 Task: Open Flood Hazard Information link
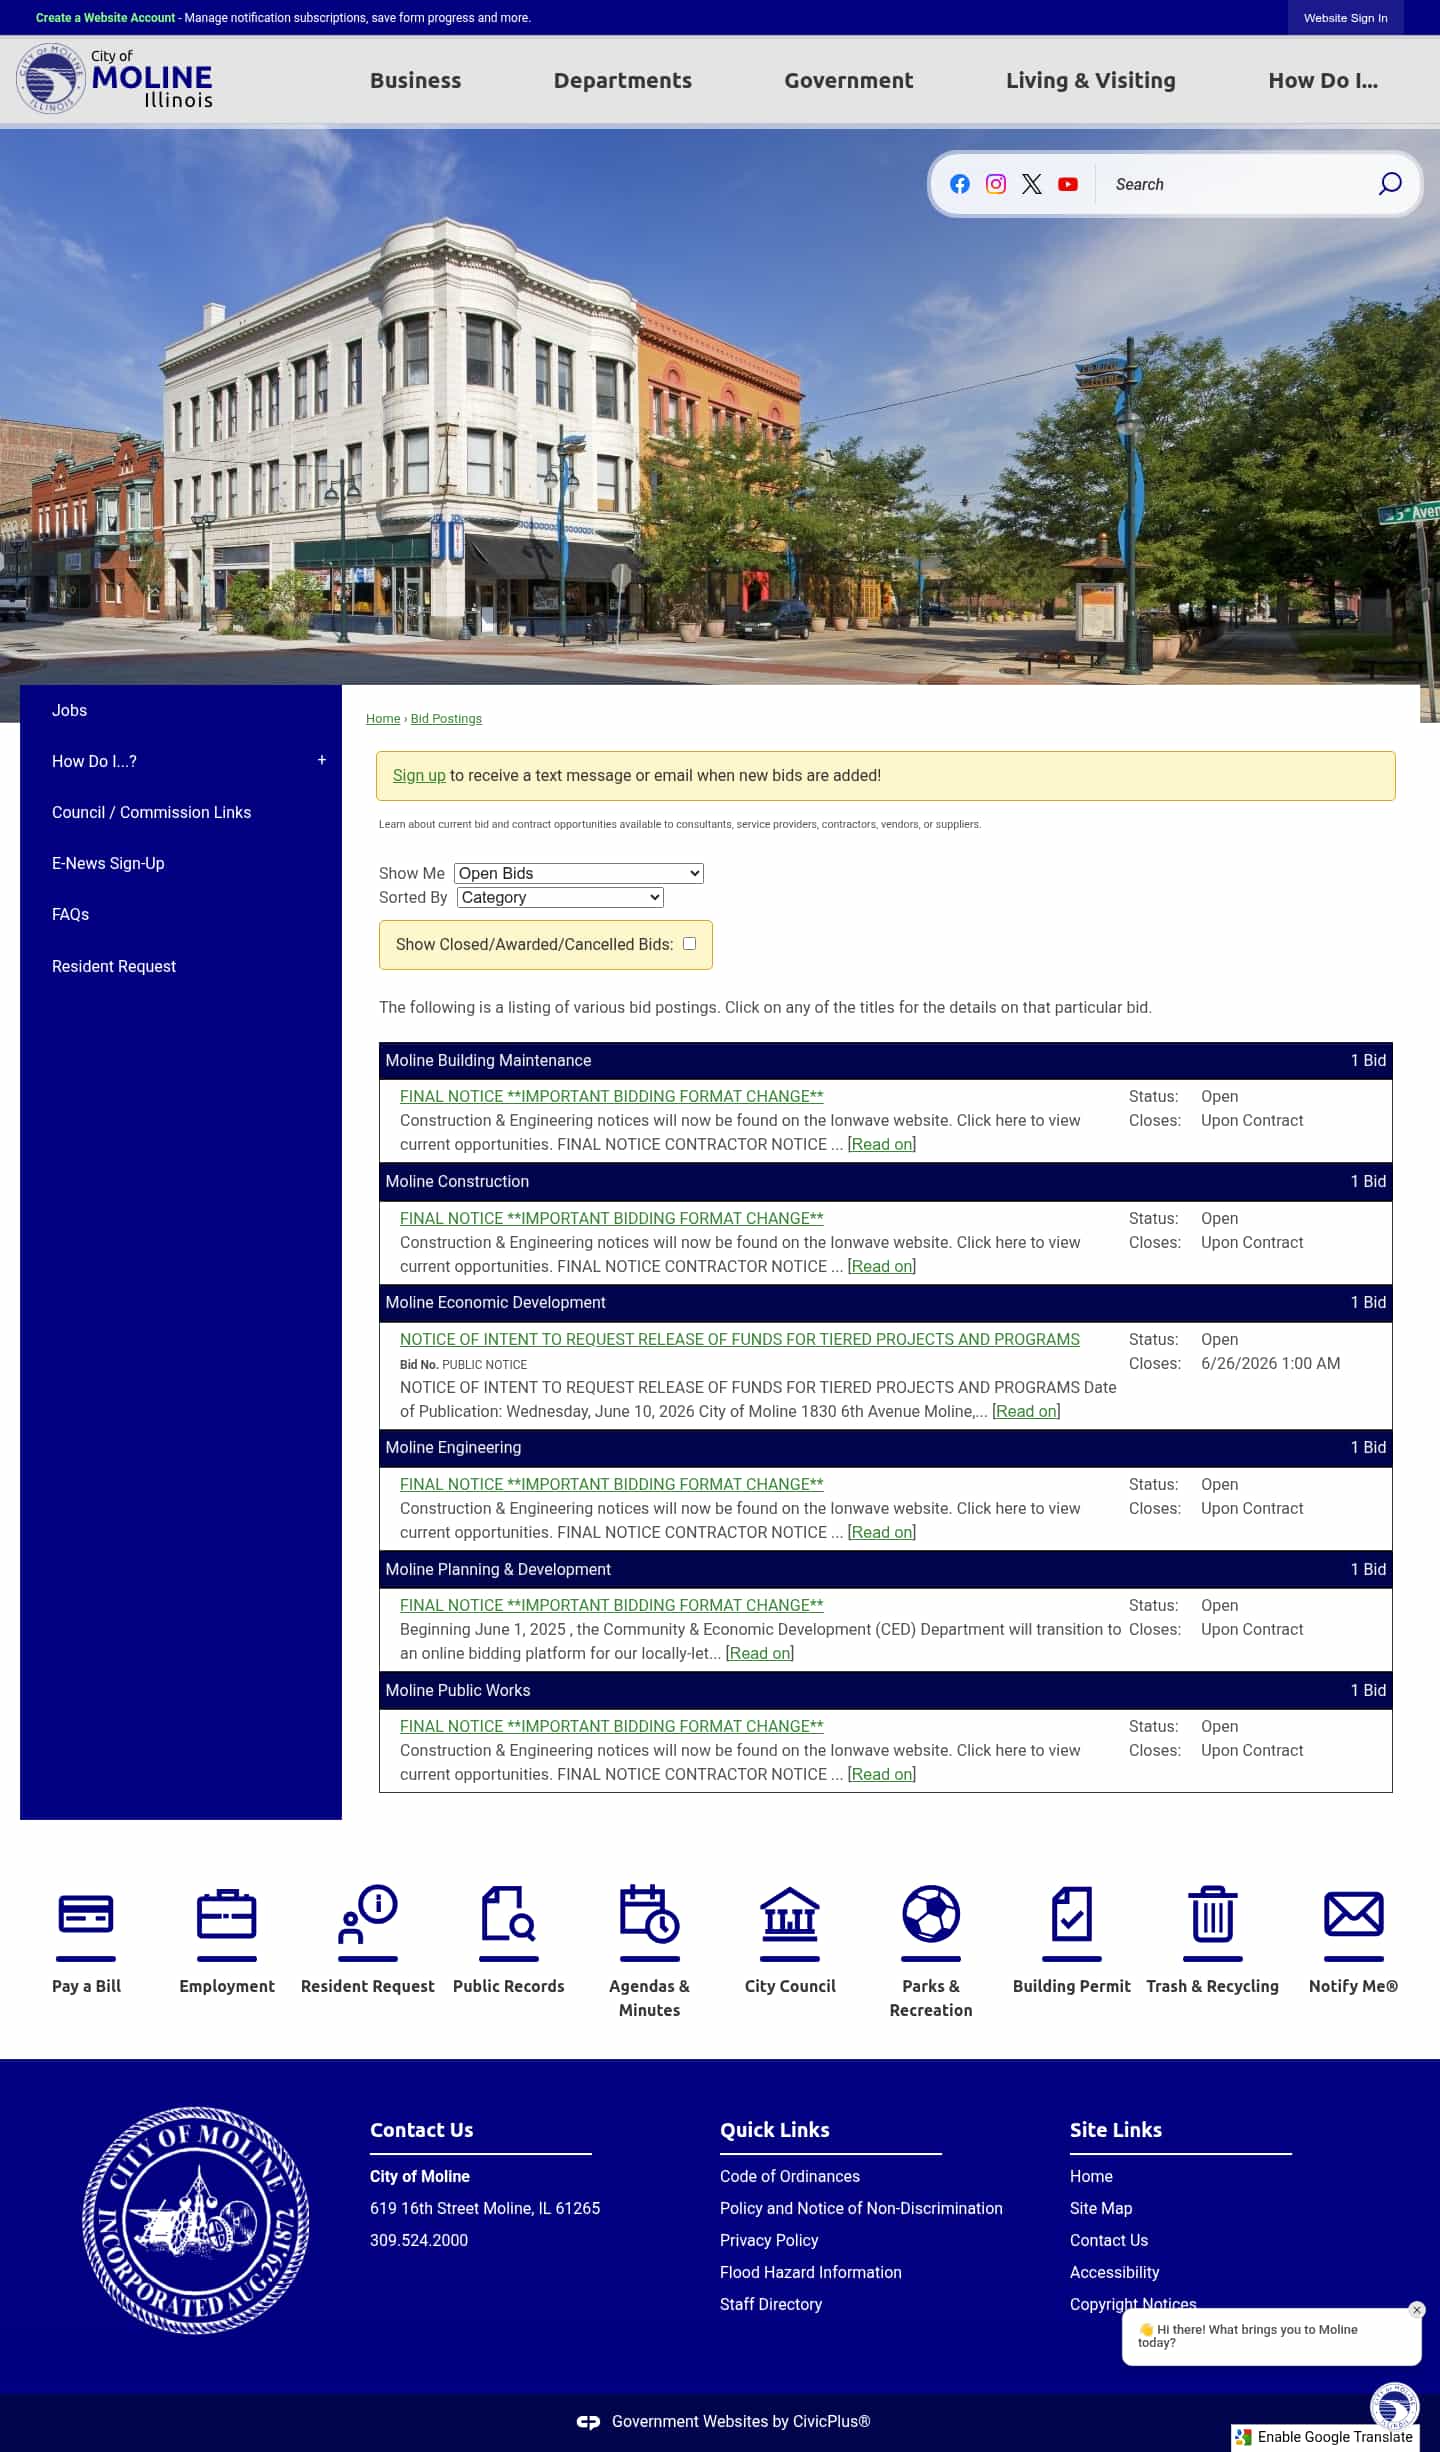(x=811, y=2272)
